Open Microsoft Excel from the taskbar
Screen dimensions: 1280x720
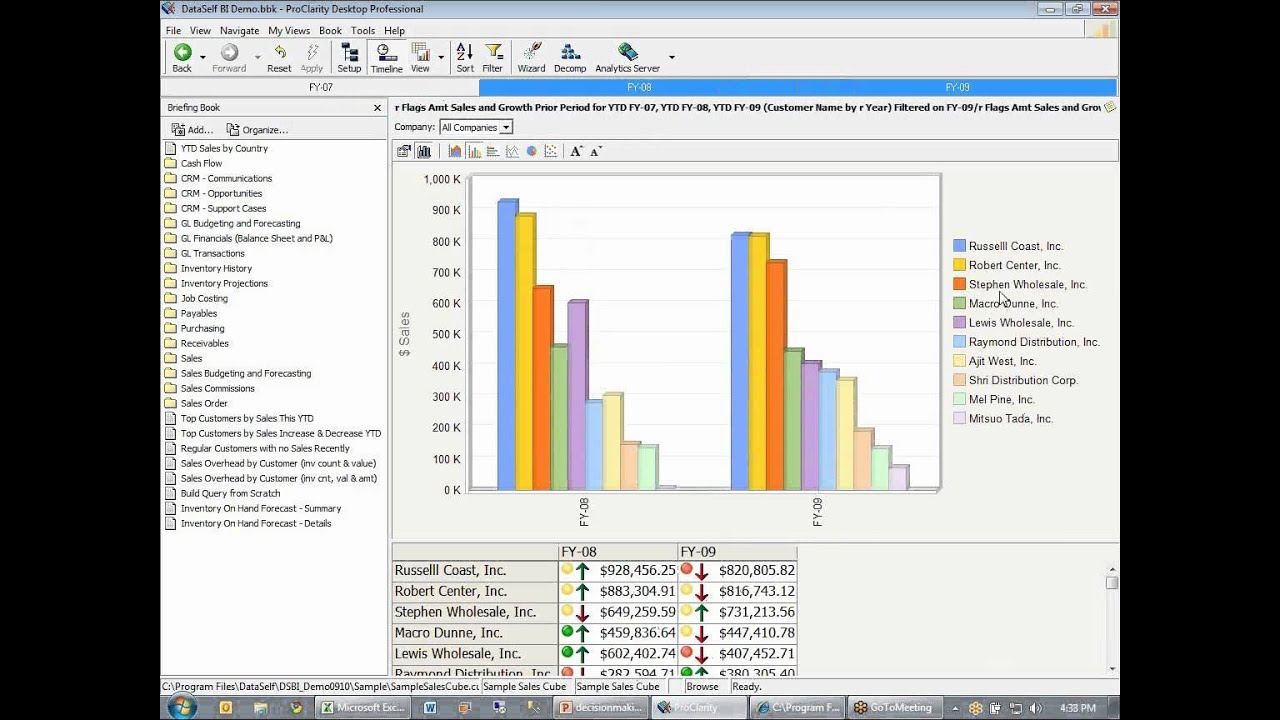362,707
